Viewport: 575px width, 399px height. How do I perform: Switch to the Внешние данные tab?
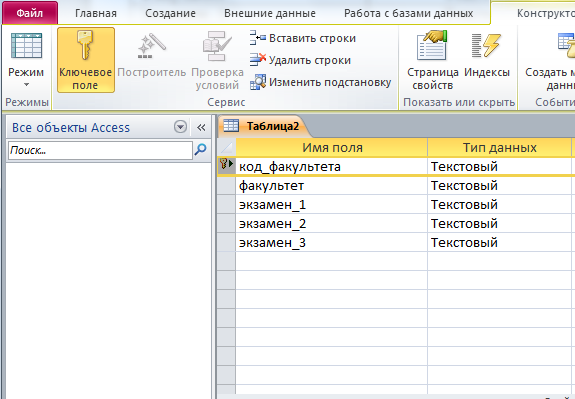click(x=270, y=13)
